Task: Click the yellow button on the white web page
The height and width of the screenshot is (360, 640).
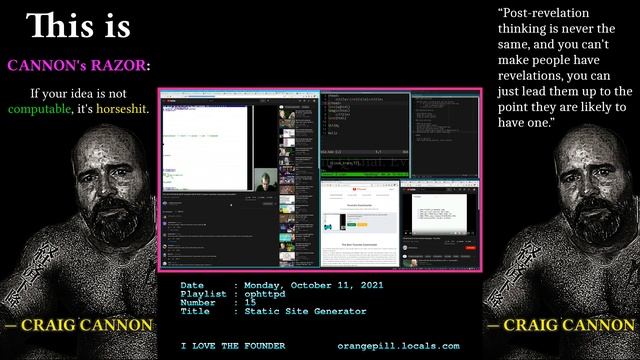Action: [362, 224]
